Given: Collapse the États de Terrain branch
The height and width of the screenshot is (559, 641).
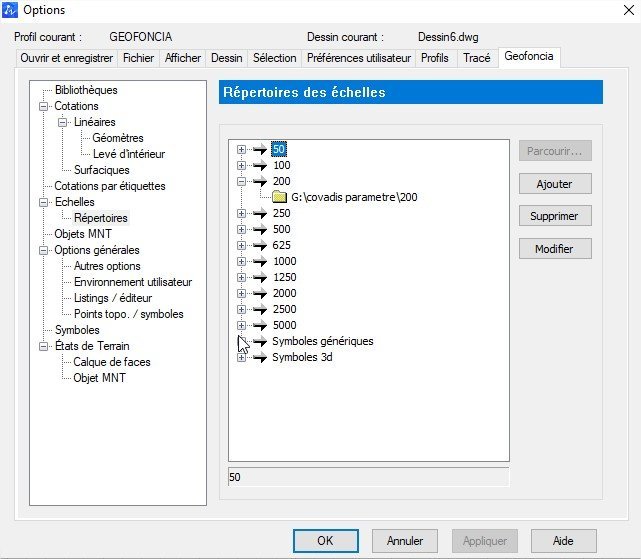Looking at the screenshot, I should pos(43,346).
